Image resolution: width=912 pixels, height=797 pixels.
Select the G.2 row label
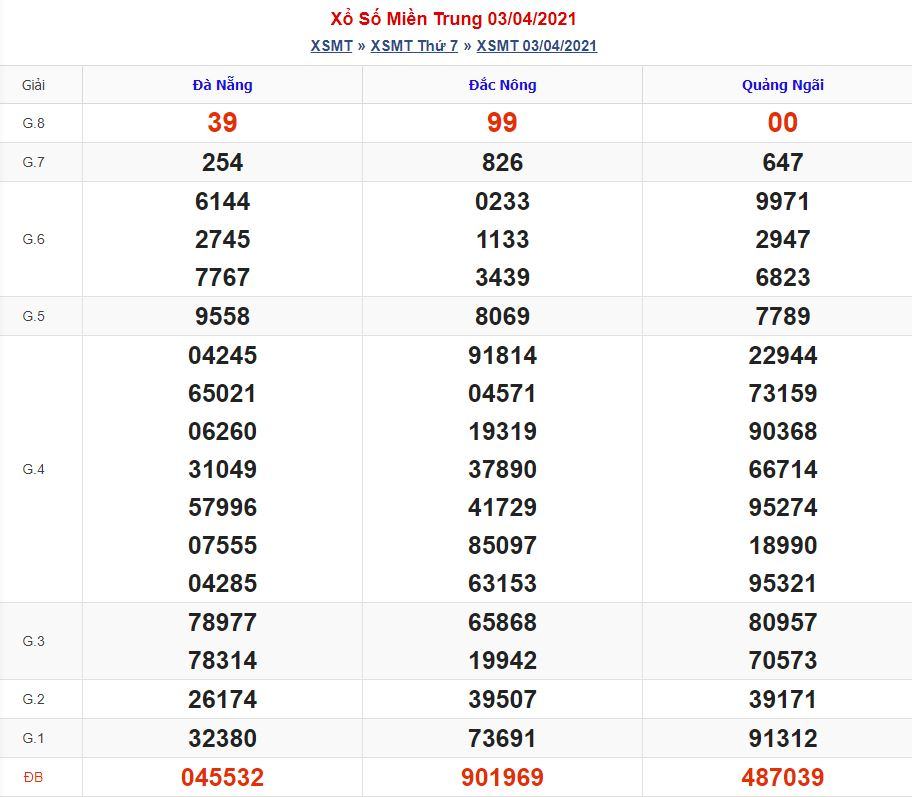[x=33, y=699]
